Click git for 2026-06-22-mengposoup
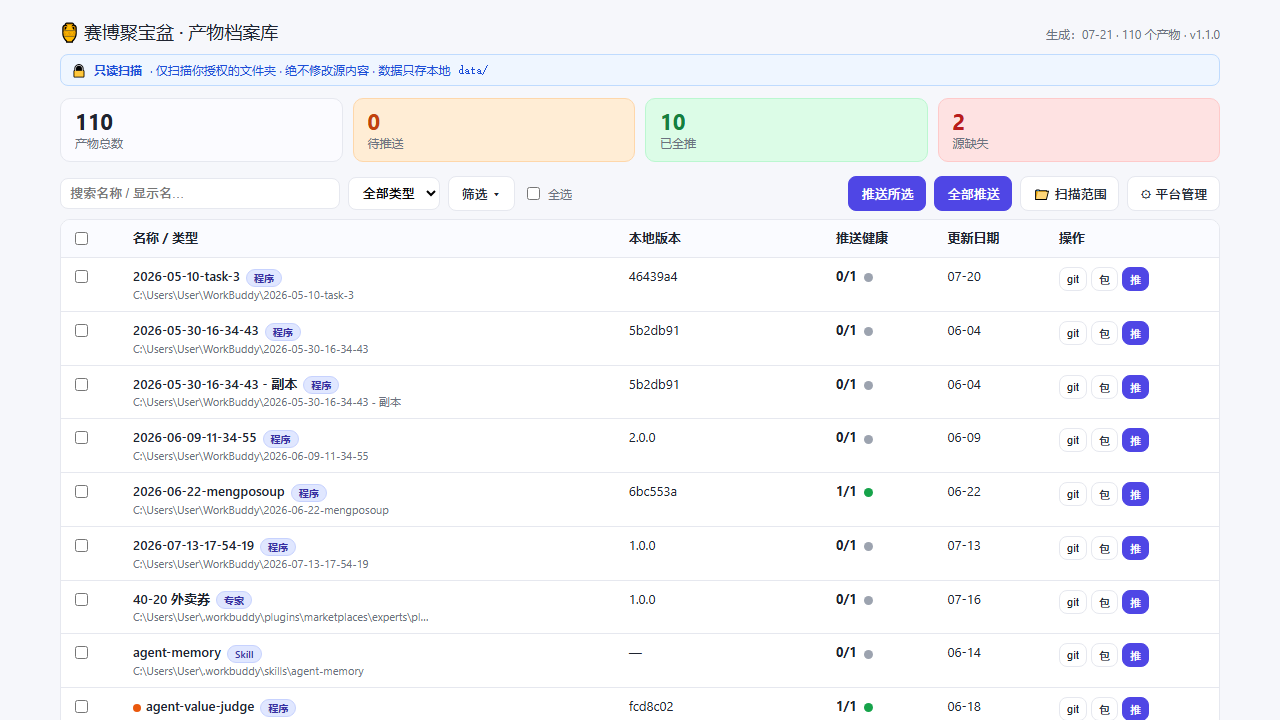This screenshot has height=720, width=1280. [x=1073, y=494]
